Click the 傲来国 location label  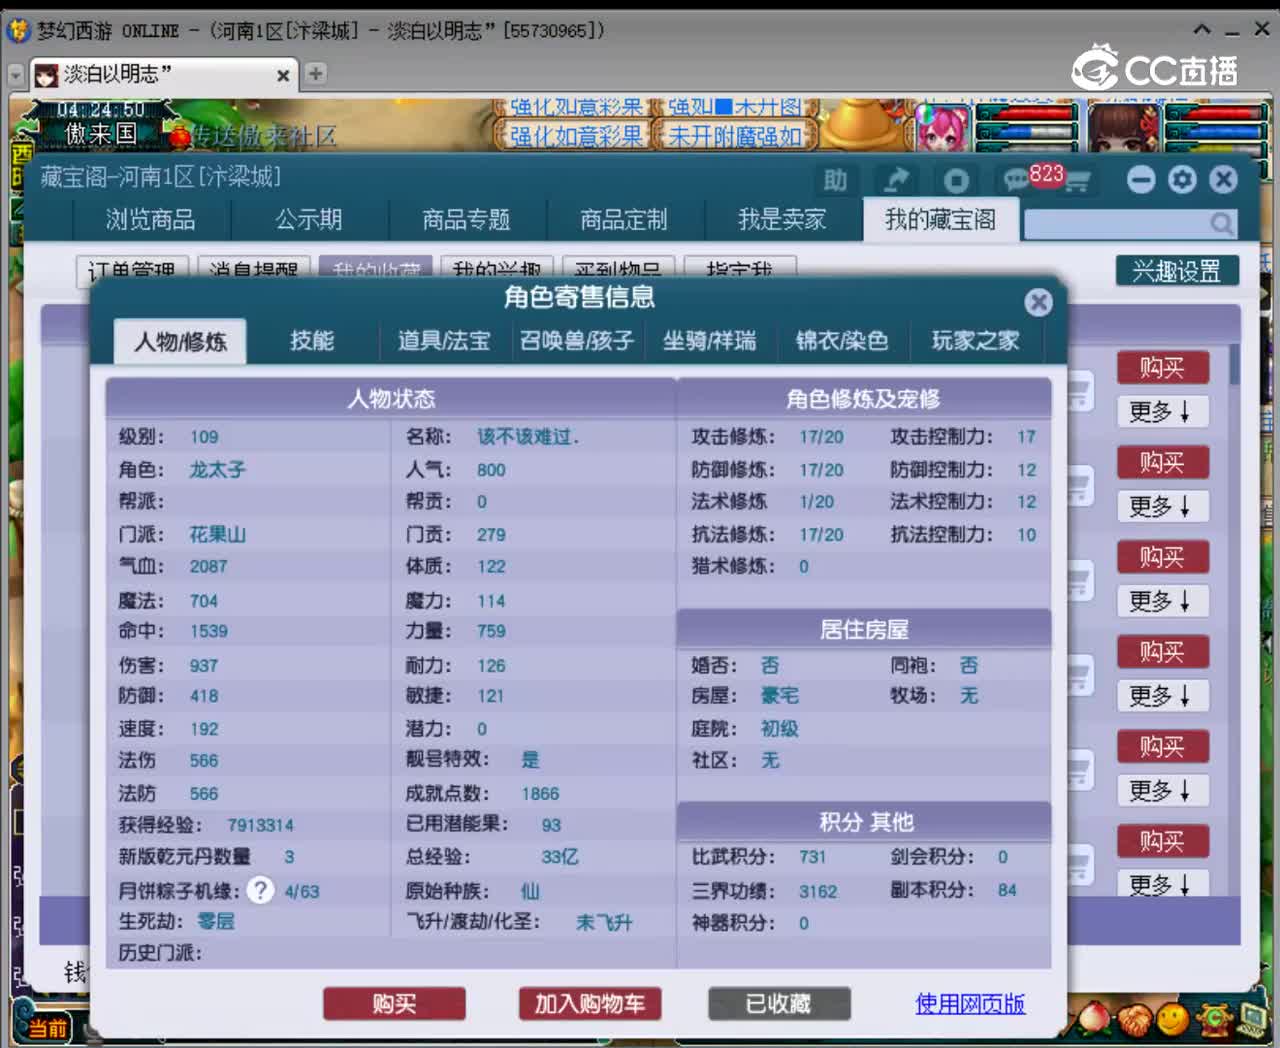100,134
